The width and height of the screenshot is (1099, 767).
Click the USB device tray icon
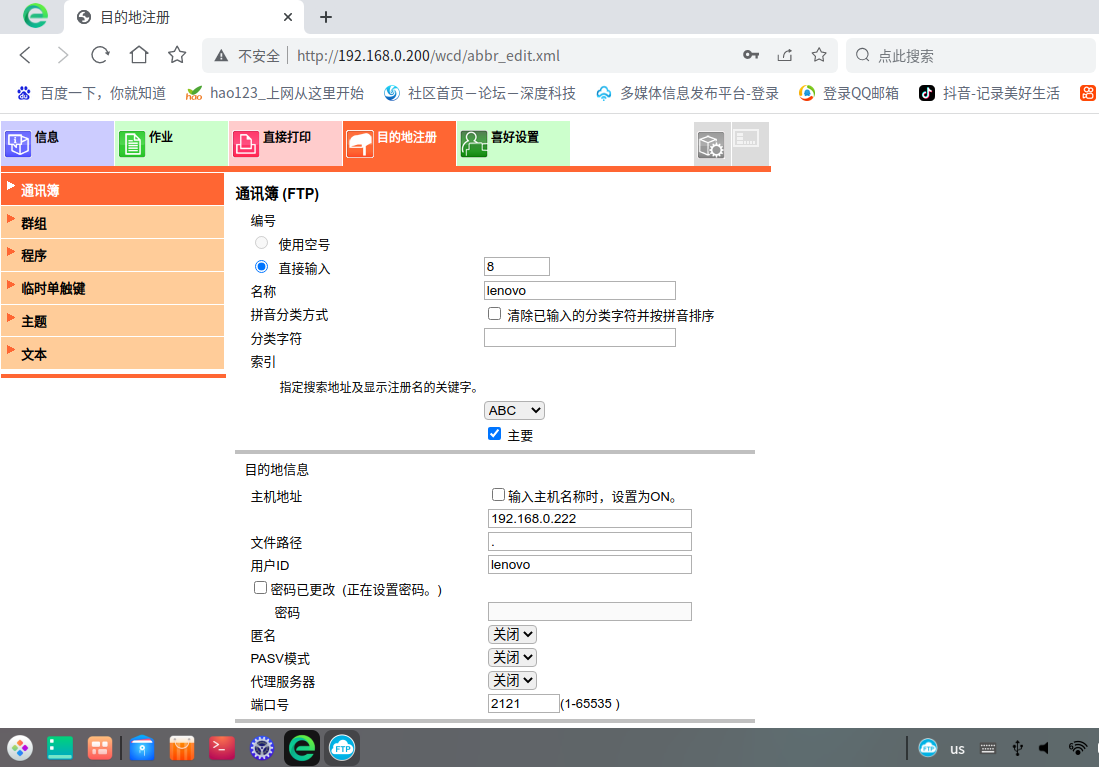(1017, 748)
